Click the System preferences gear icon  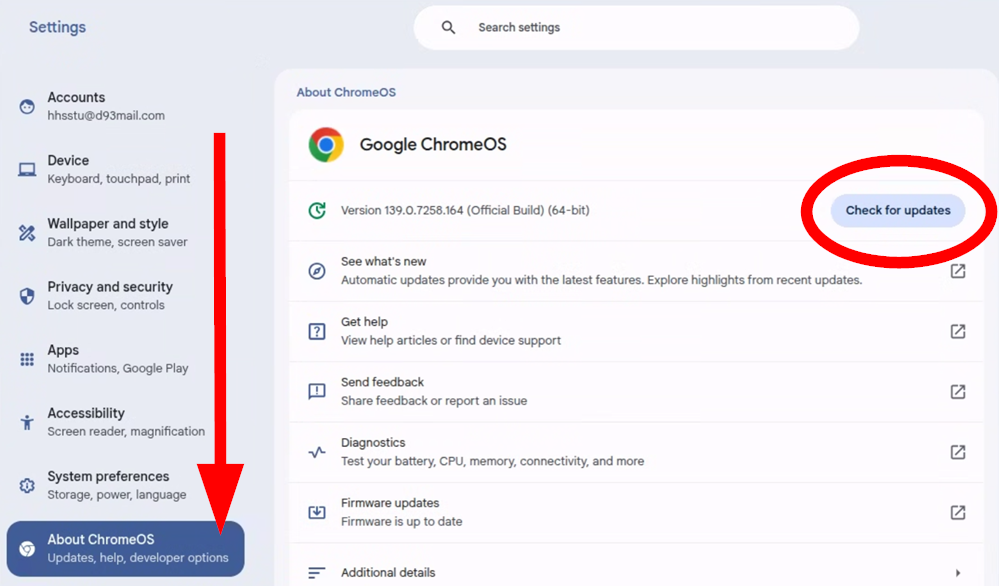coord(27,485)
